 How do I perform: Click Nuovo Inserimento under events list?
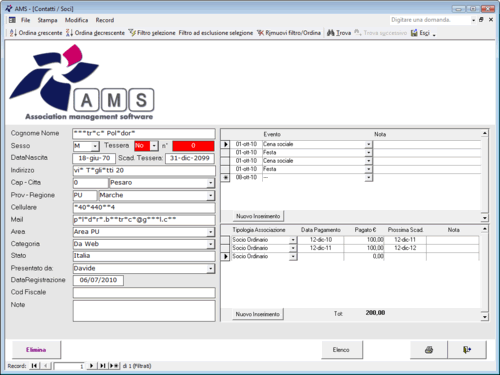(x=258, y=216)
